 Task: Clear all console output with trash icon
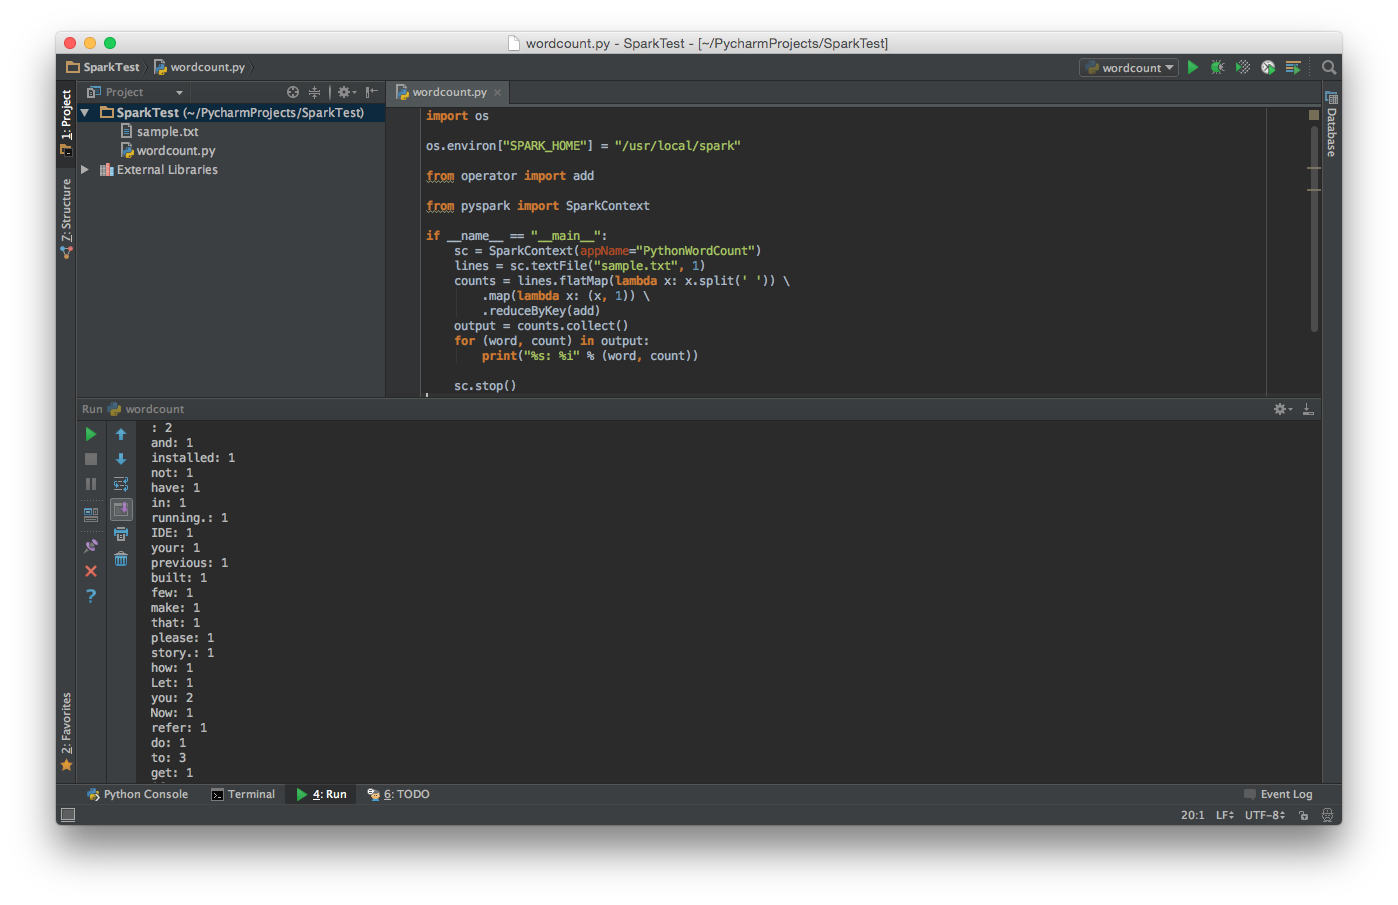coord(121,559)
